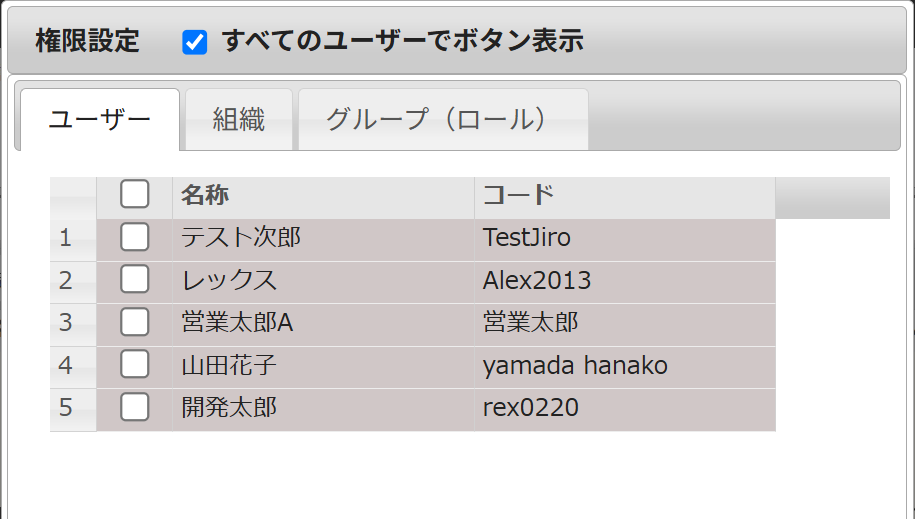Switch to the ユーザー tab

tap(100, 120)
